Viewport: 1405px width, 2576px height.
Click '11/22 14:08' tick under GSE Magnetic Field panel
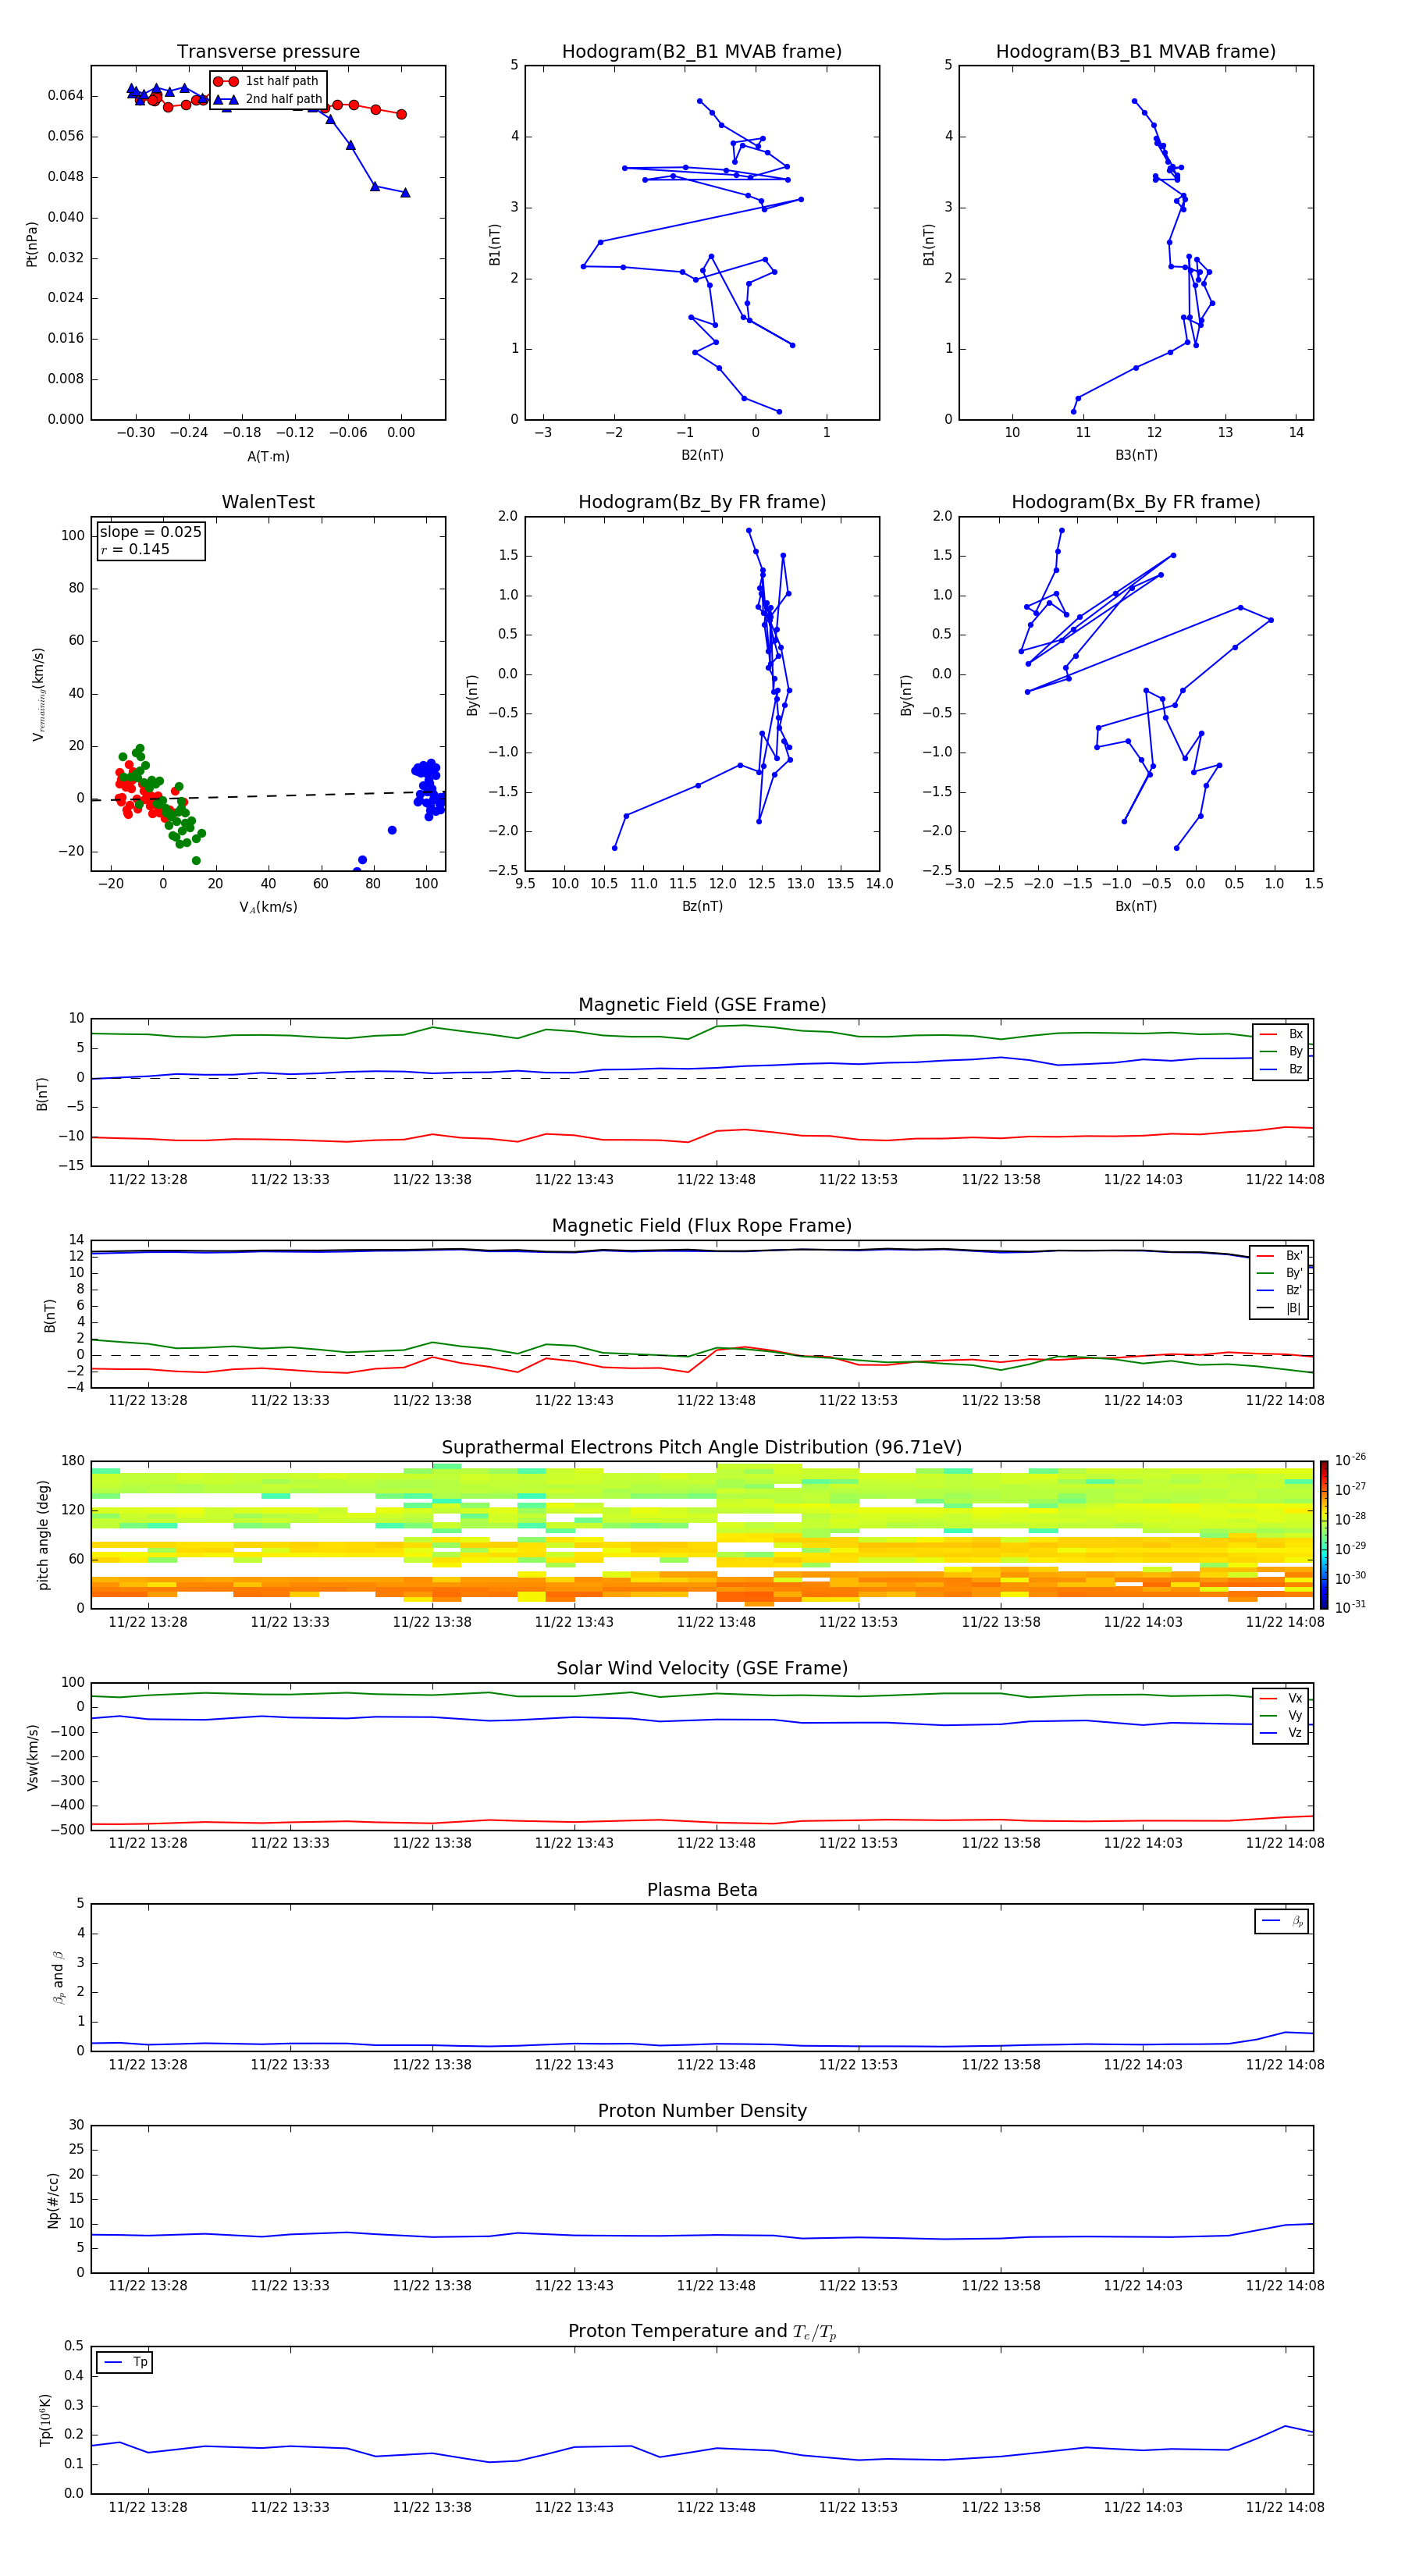point(1285,1180)
